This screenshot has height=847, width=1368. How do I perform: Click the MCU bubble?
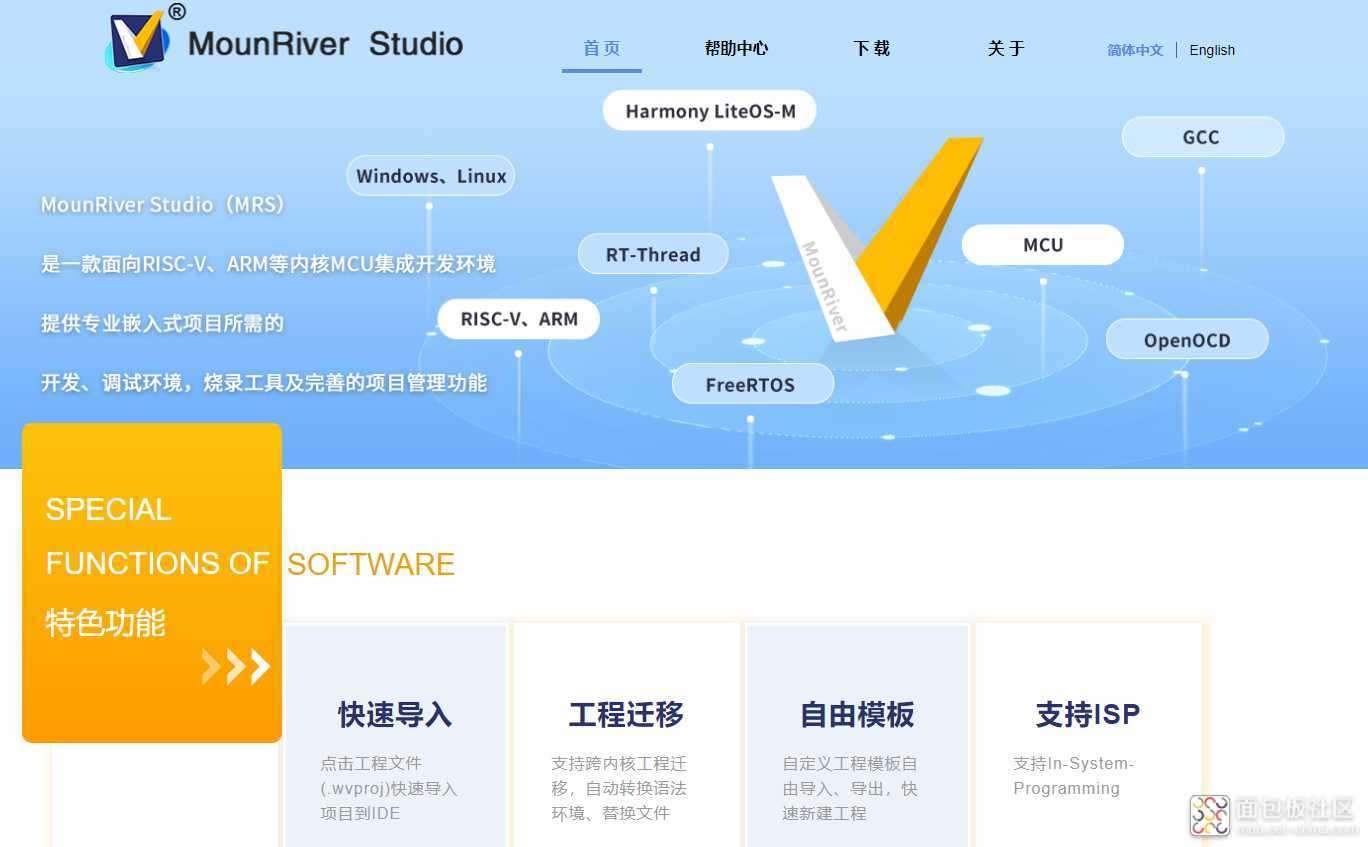pyautogui.click(x=1043, y=245)
